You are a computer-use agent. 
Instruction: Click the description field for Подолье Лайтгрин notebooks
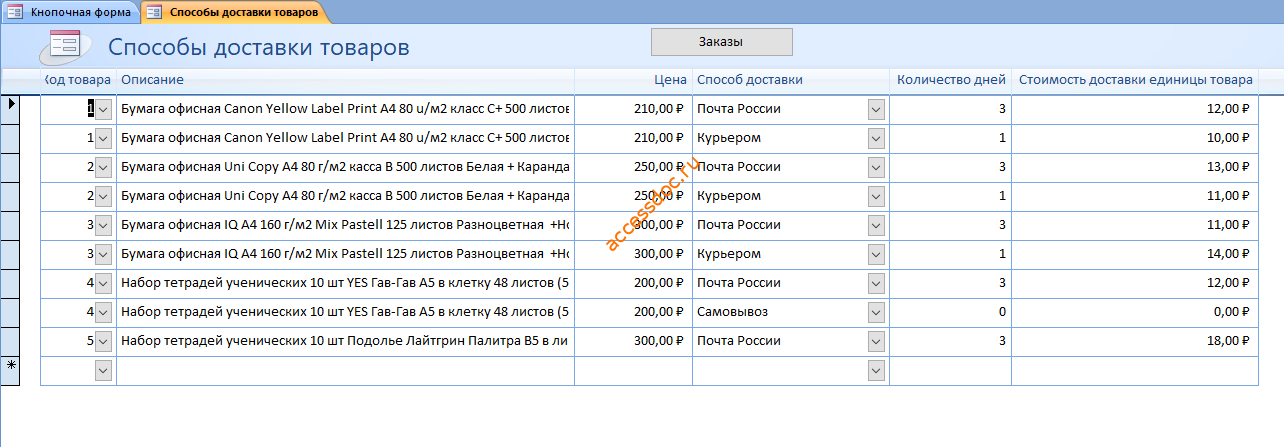click(x=345, y=341)
